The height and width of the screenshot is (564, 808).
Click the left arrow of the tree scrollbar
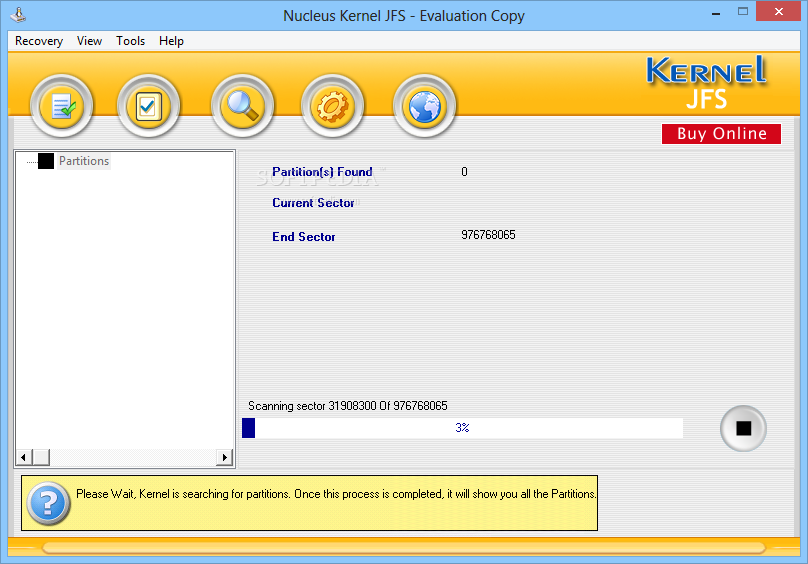[23, 457]
